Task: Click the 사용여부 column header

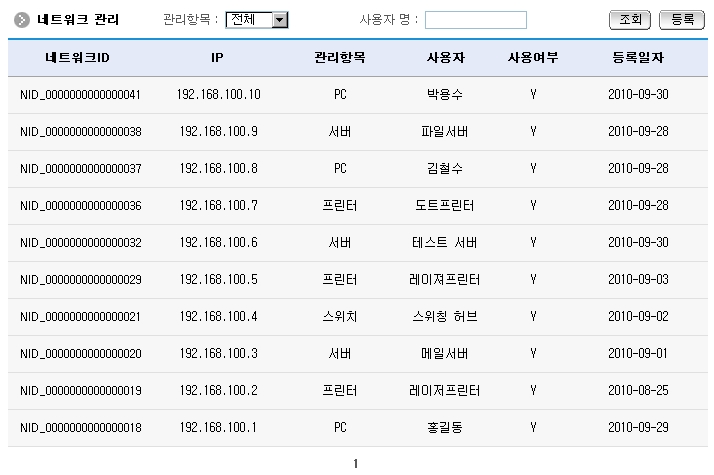Action: point(534,58)
